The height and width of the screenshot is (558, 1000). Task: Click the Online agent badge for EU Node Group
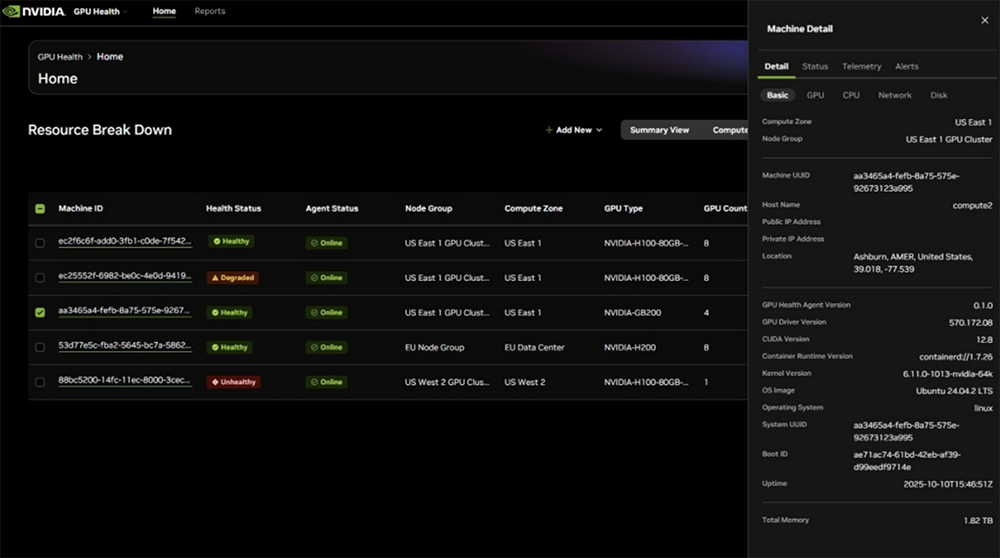click(326, 347)
